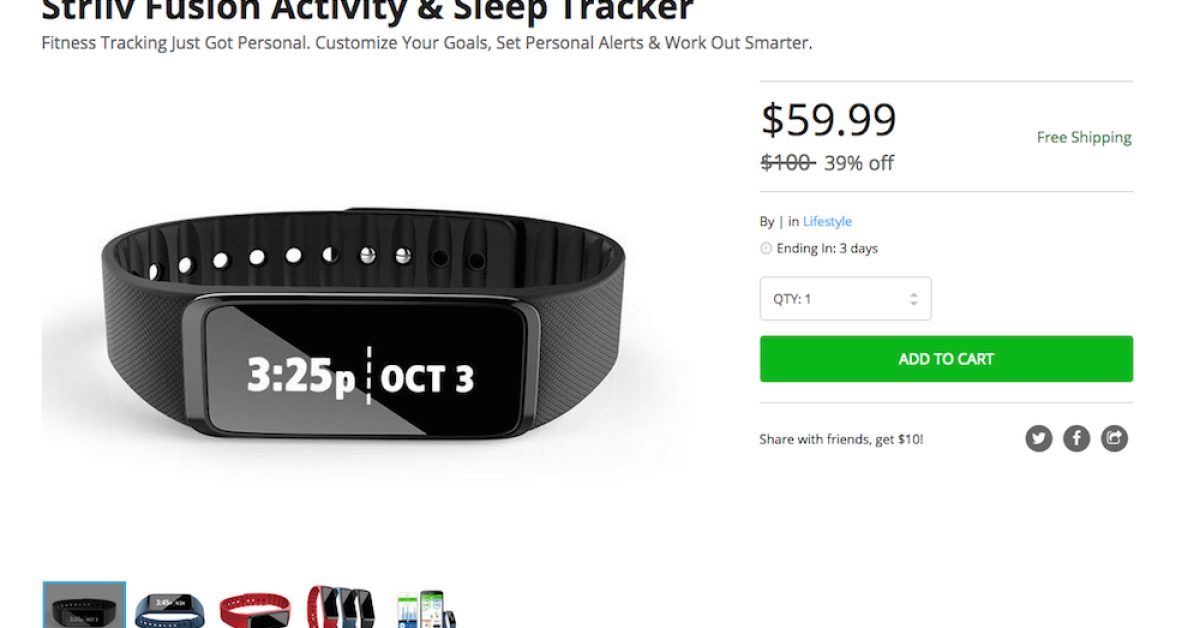Click the $59.99 sale price
The width and height of the screenshot is (1200, 628).
tap(829, 120)
